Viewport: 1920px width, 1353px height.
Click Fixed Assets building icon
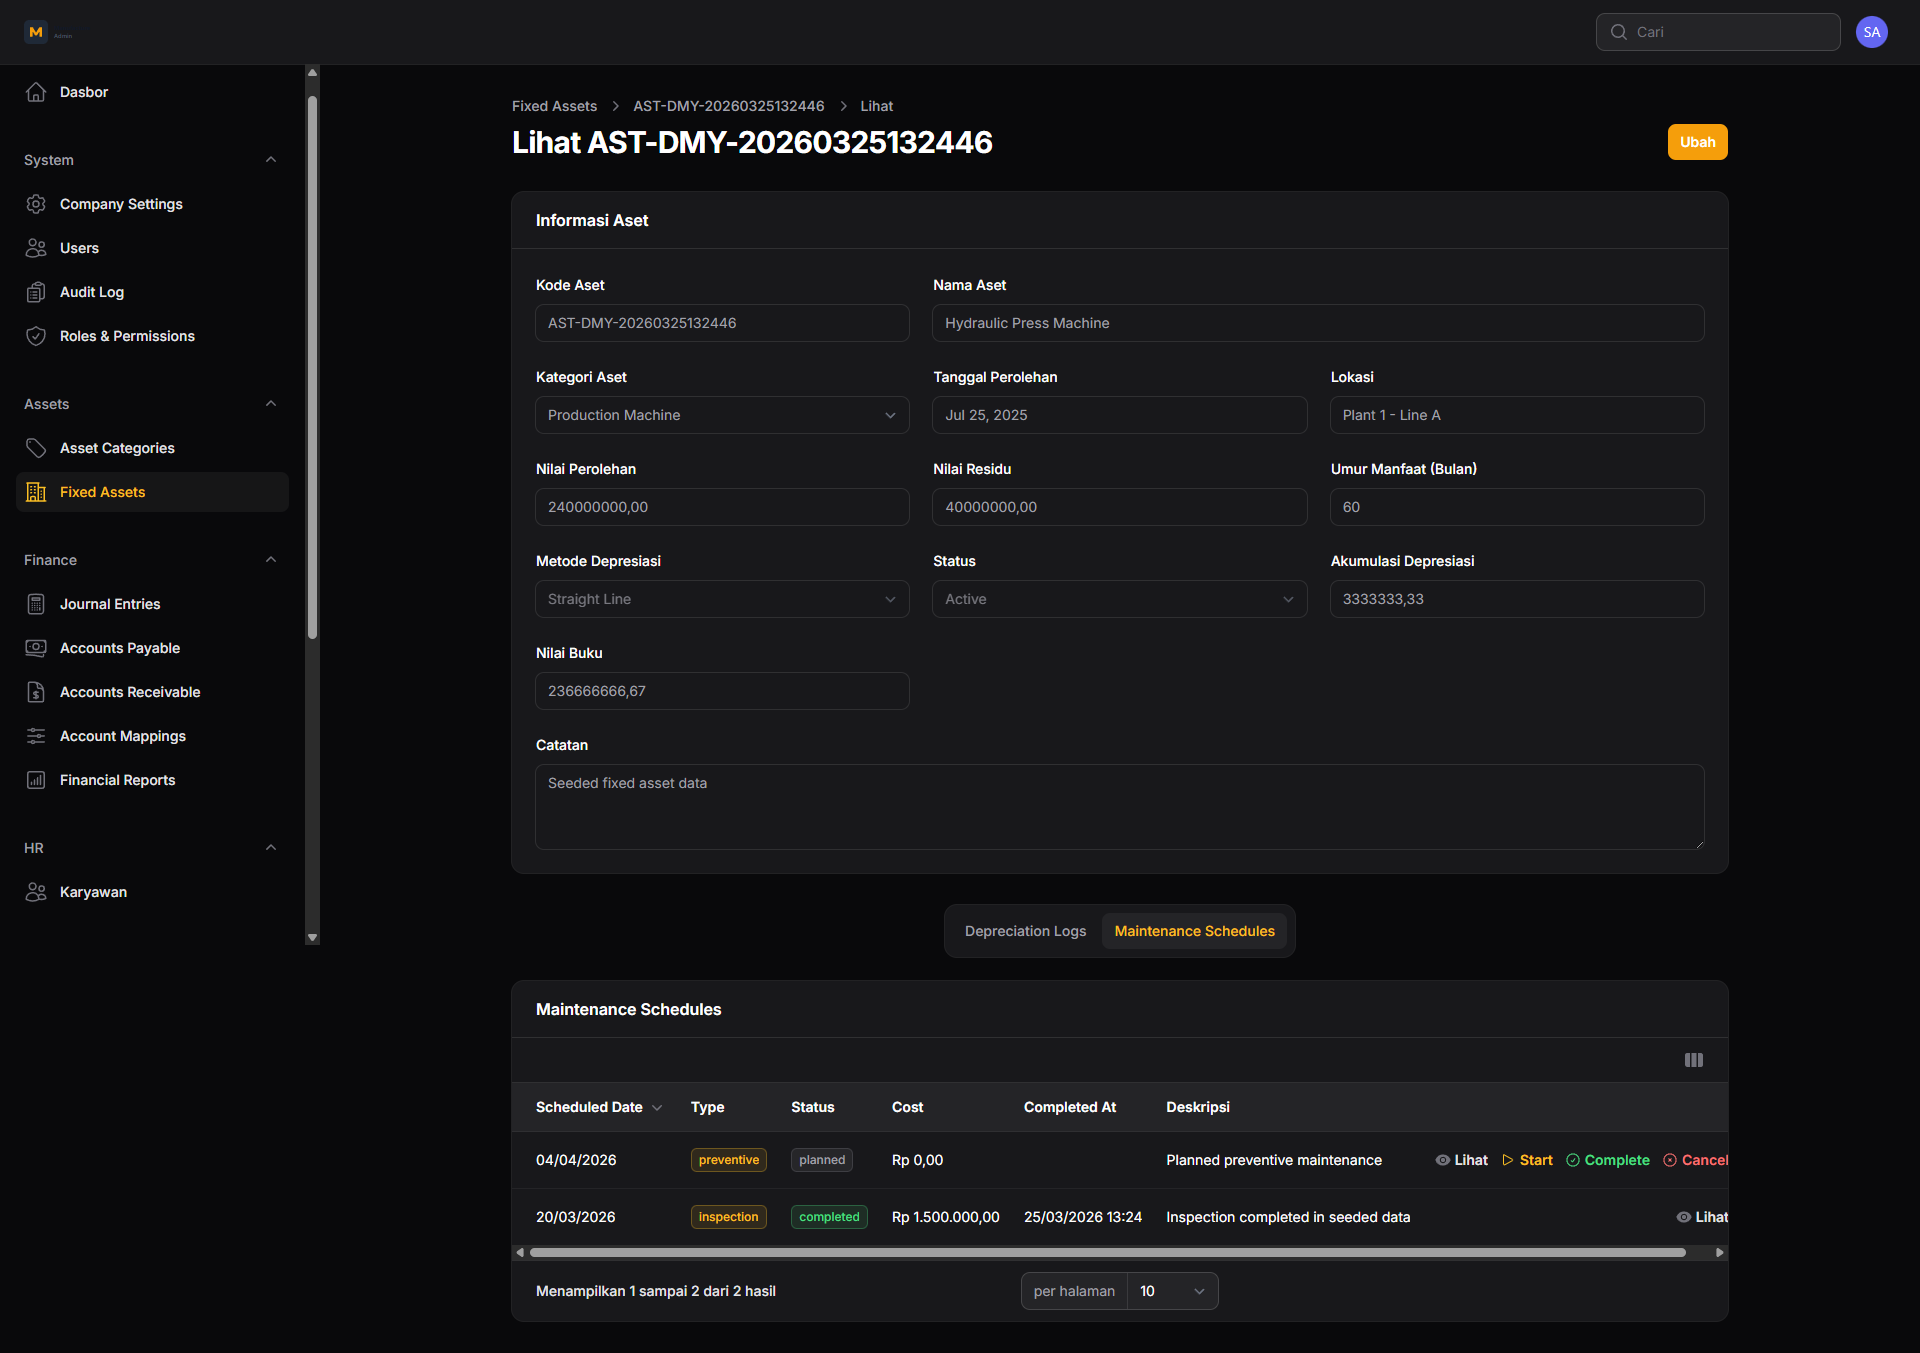coord(36,492)
